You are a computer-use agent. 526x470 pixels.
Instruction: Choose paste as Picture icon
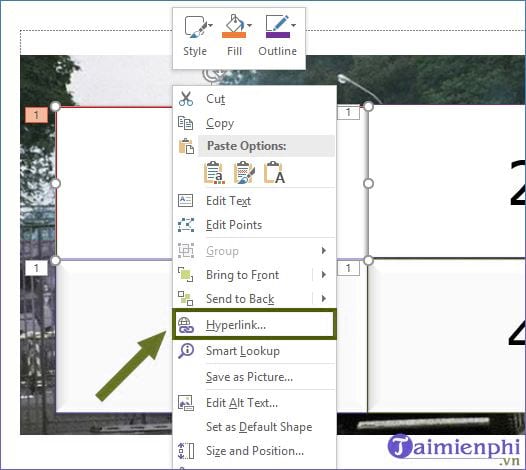pyautogui.click(x=244, y=173)
